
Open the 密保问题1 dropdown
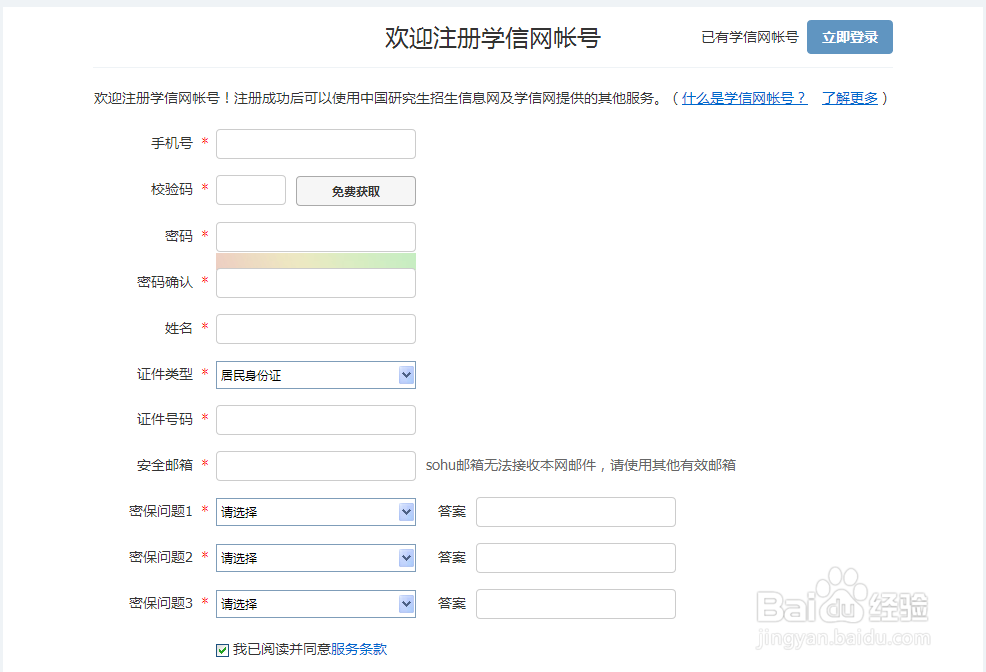(315, 512)
